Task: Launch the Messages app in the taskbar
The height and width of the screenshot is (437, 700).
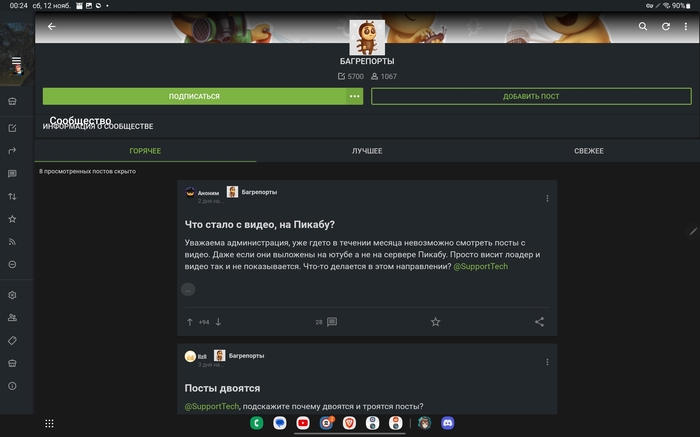Action: tap(280, 423)
